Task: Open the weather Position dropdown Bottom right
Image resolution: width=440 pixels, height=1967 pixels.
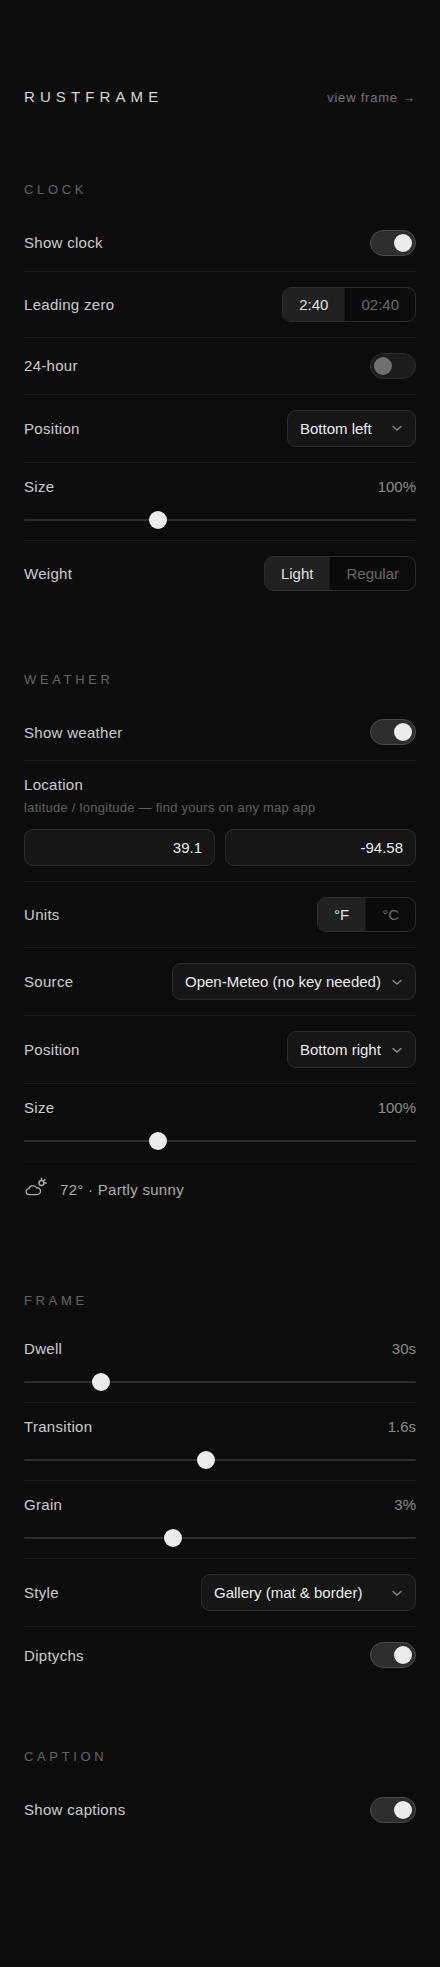Action: [x=351, y=1050]
